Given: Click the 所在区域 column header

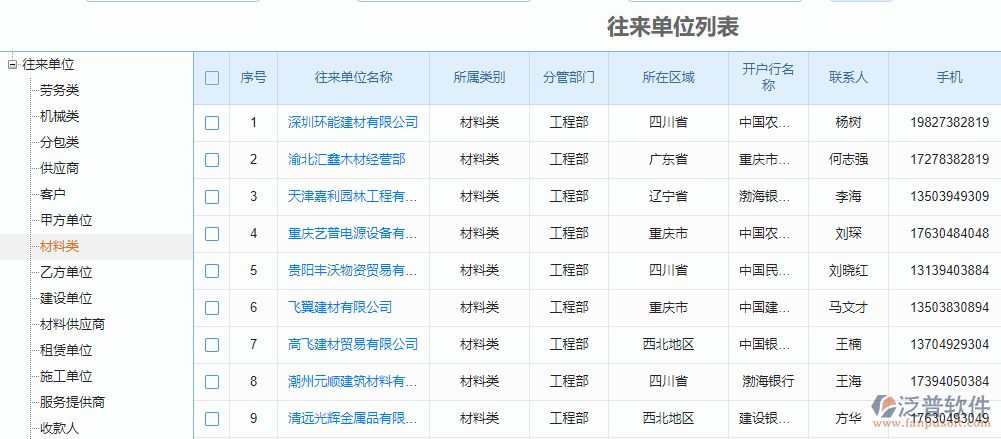Looking at the screenshot, I should tap(668, 78).
